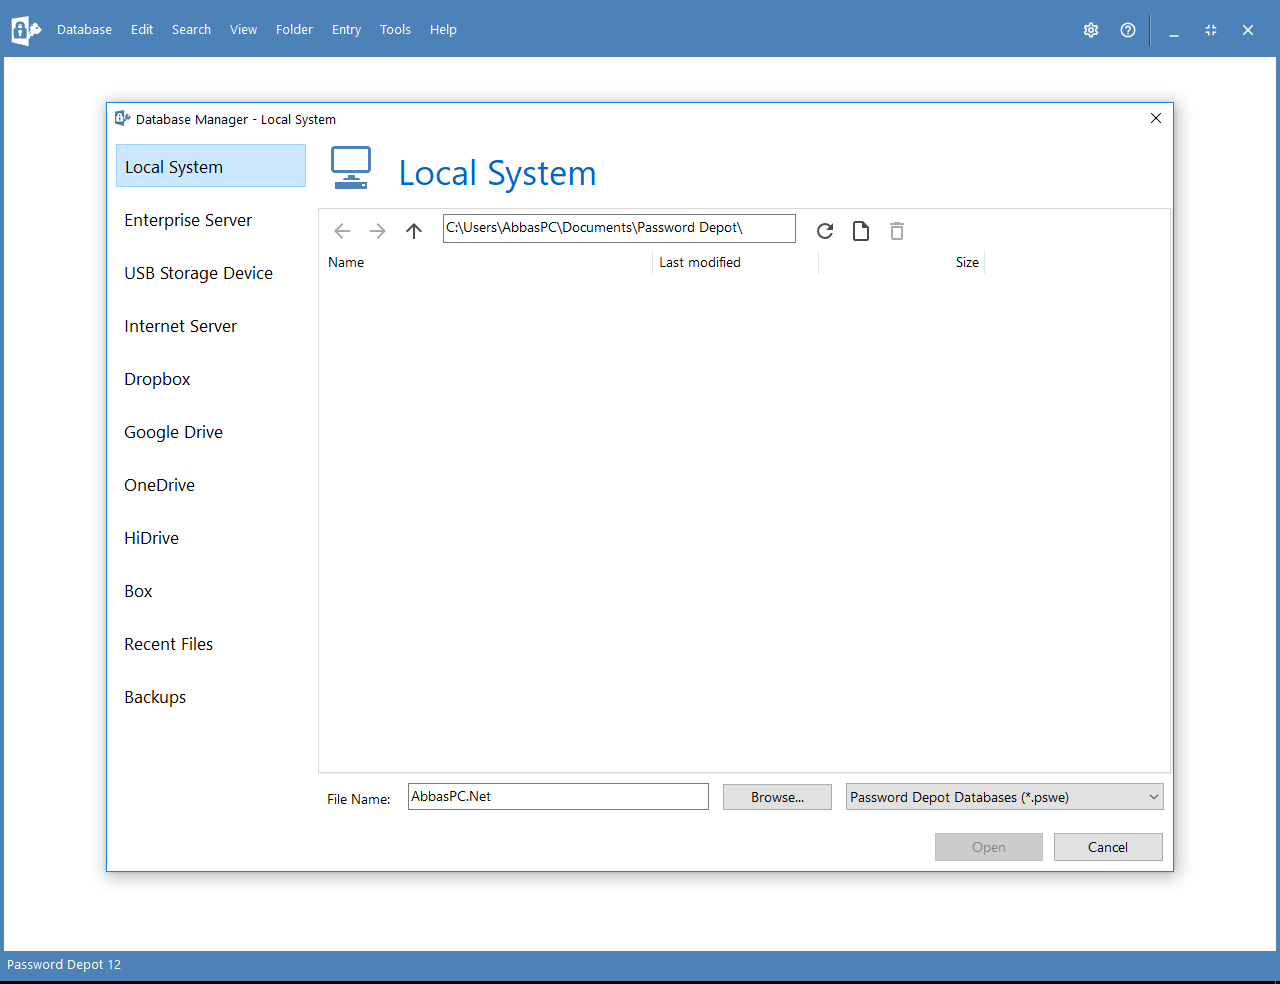Click the folder path address field

619,228
